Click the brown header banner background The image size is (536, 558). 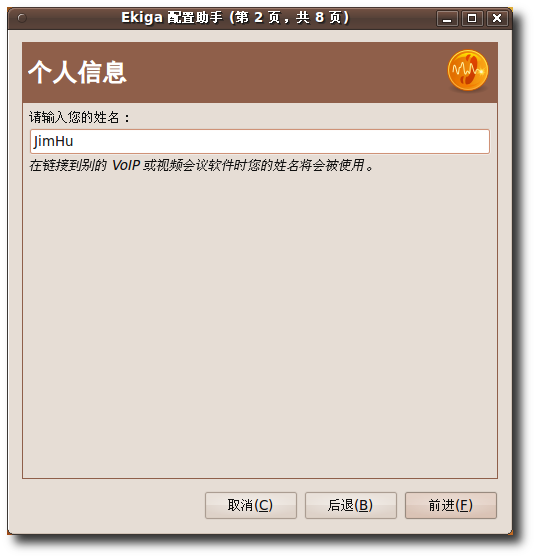[x=285, y=72]
